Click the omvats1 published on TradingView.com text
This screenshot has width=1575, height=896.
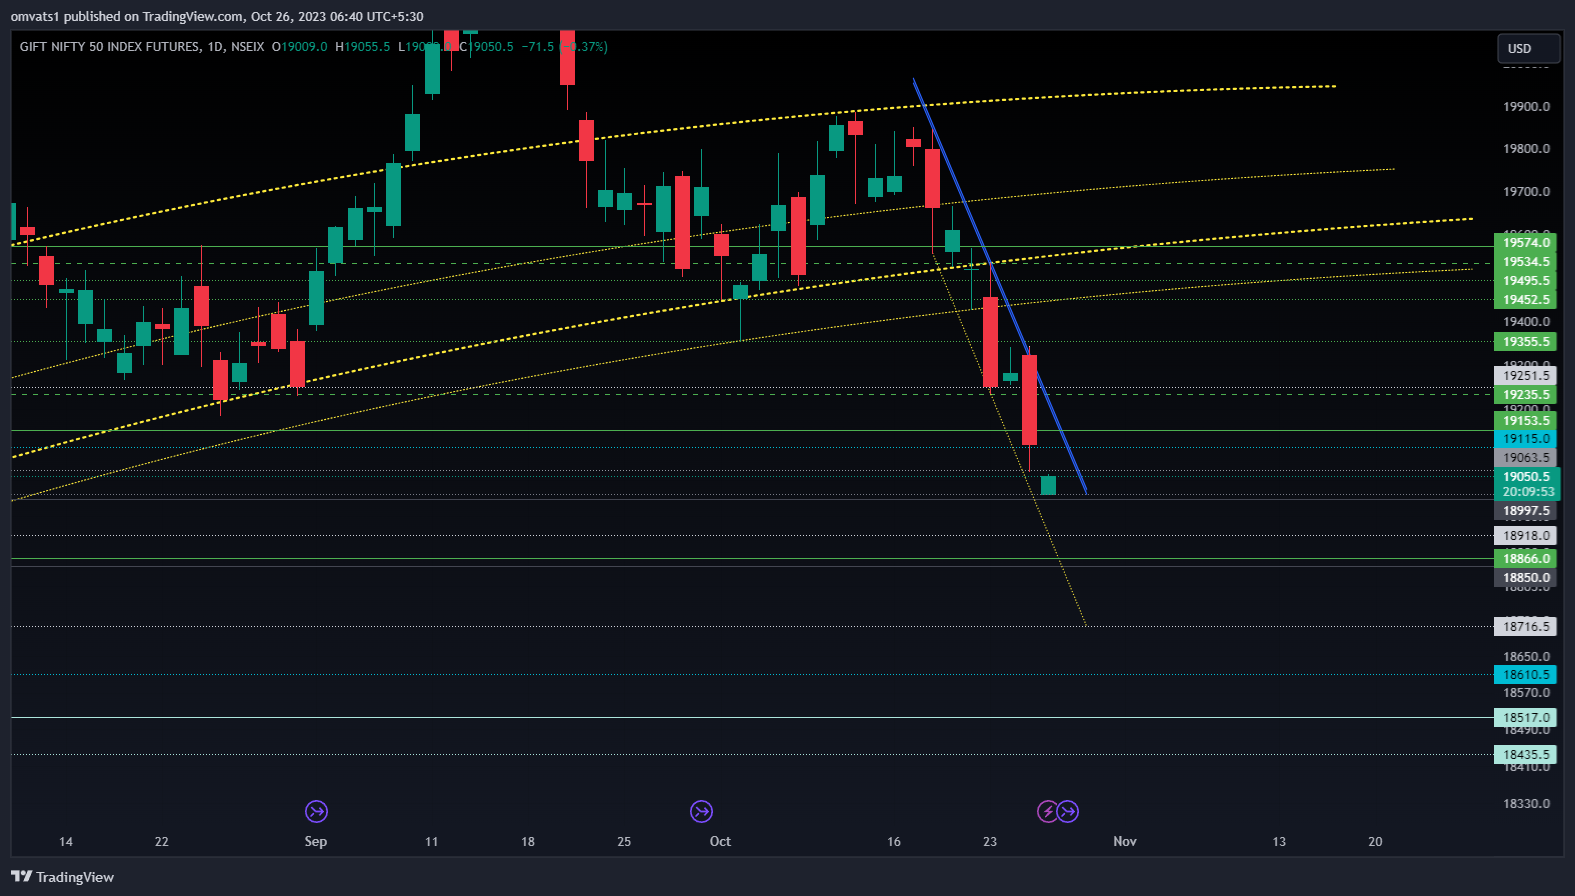(127, 17)
